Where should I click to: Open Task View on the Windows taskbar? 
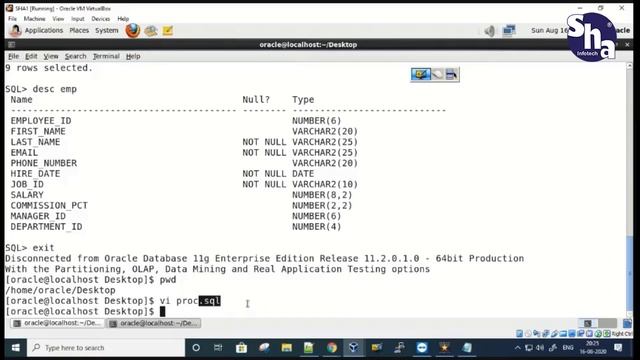tap(218, 348)
